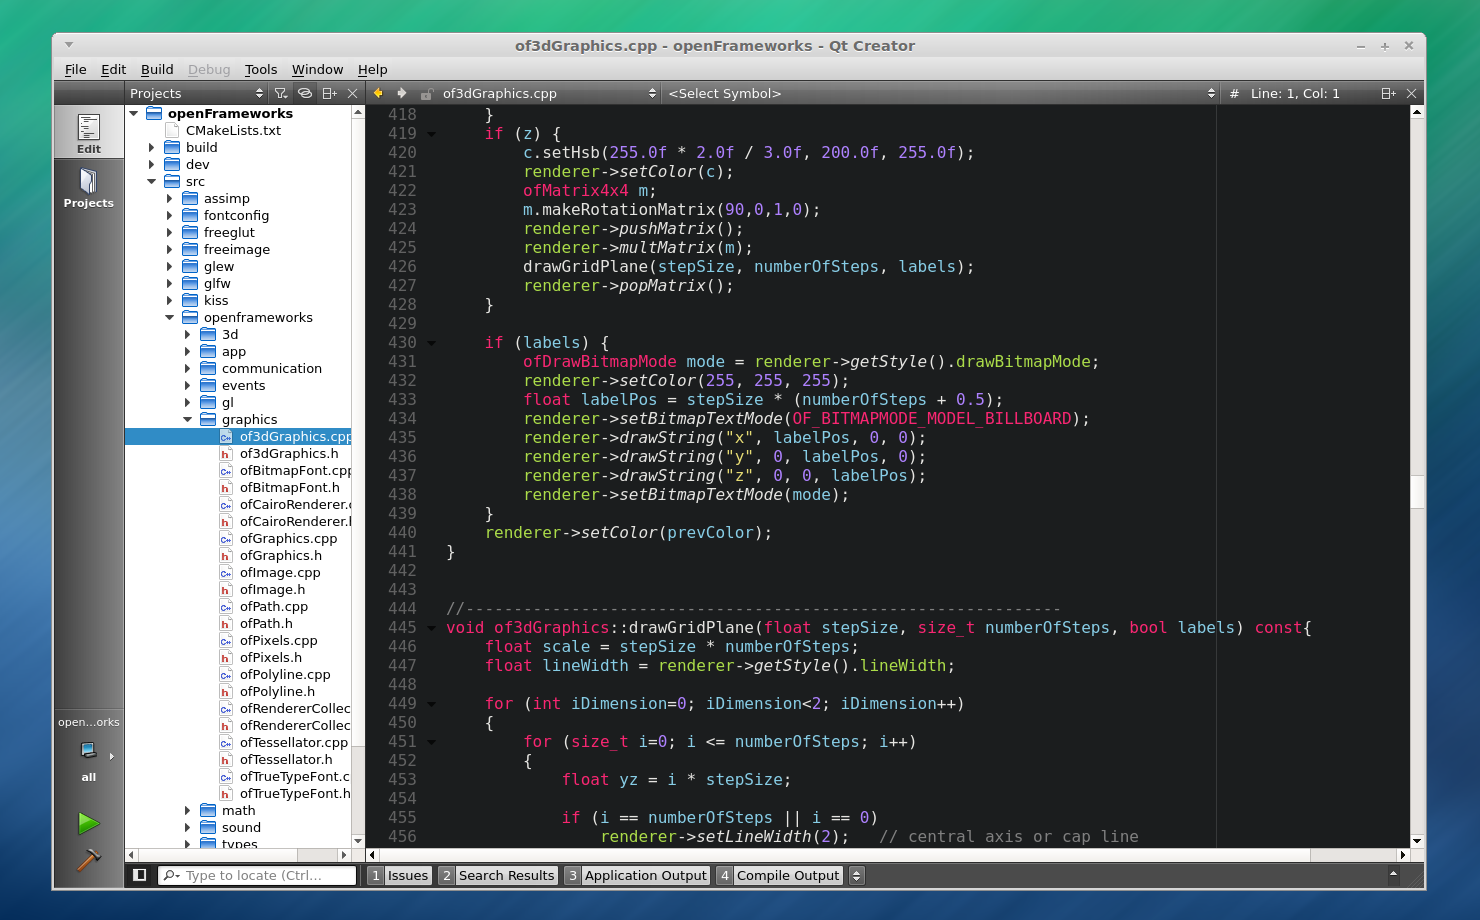Collapse the src folder

point(152,182)
